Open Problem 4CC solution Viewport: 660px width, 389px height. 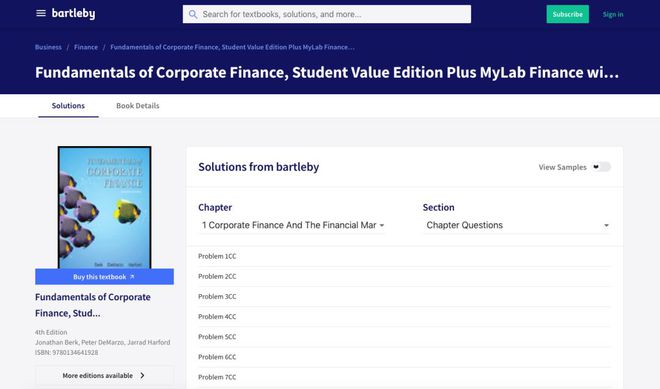(404, 317)
